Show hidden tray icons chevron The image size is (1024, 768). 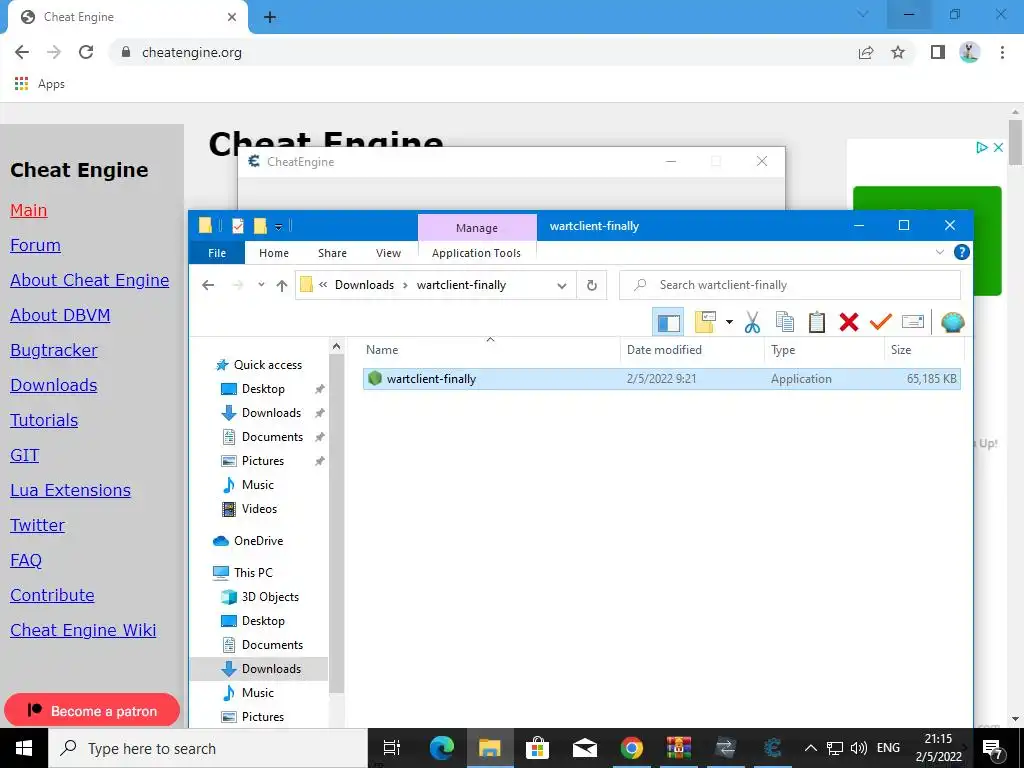810,748
